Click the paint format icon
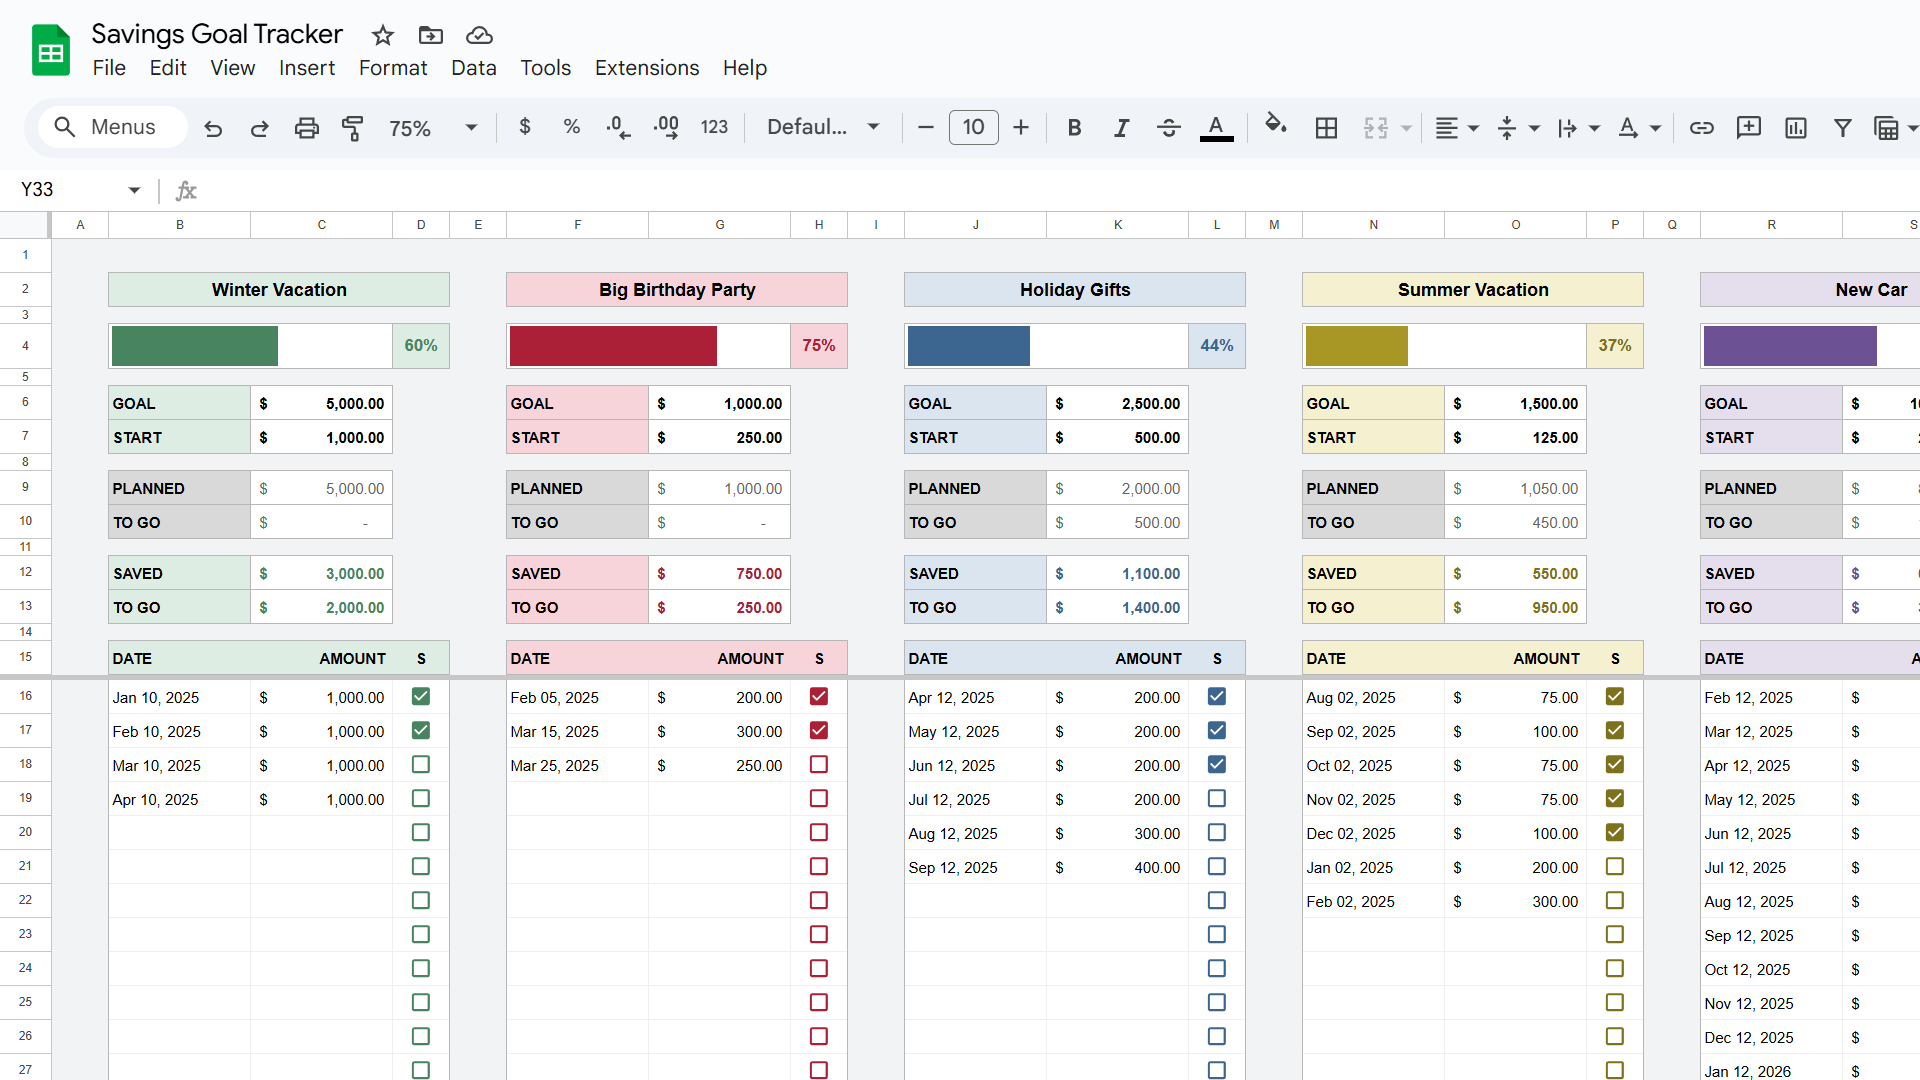This screenshot has height=1080, width=1920. (352, 128)
